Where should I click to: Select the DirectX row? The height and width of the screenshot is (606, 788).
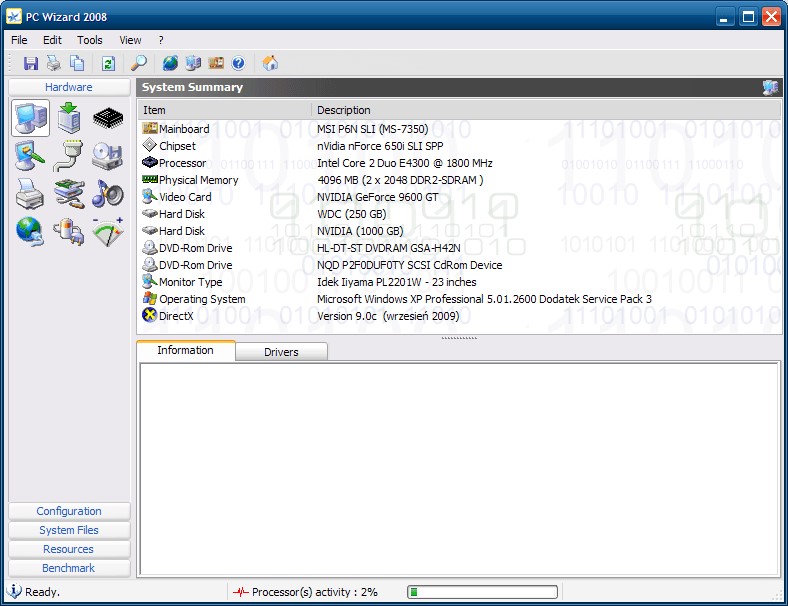pos(460,316)
